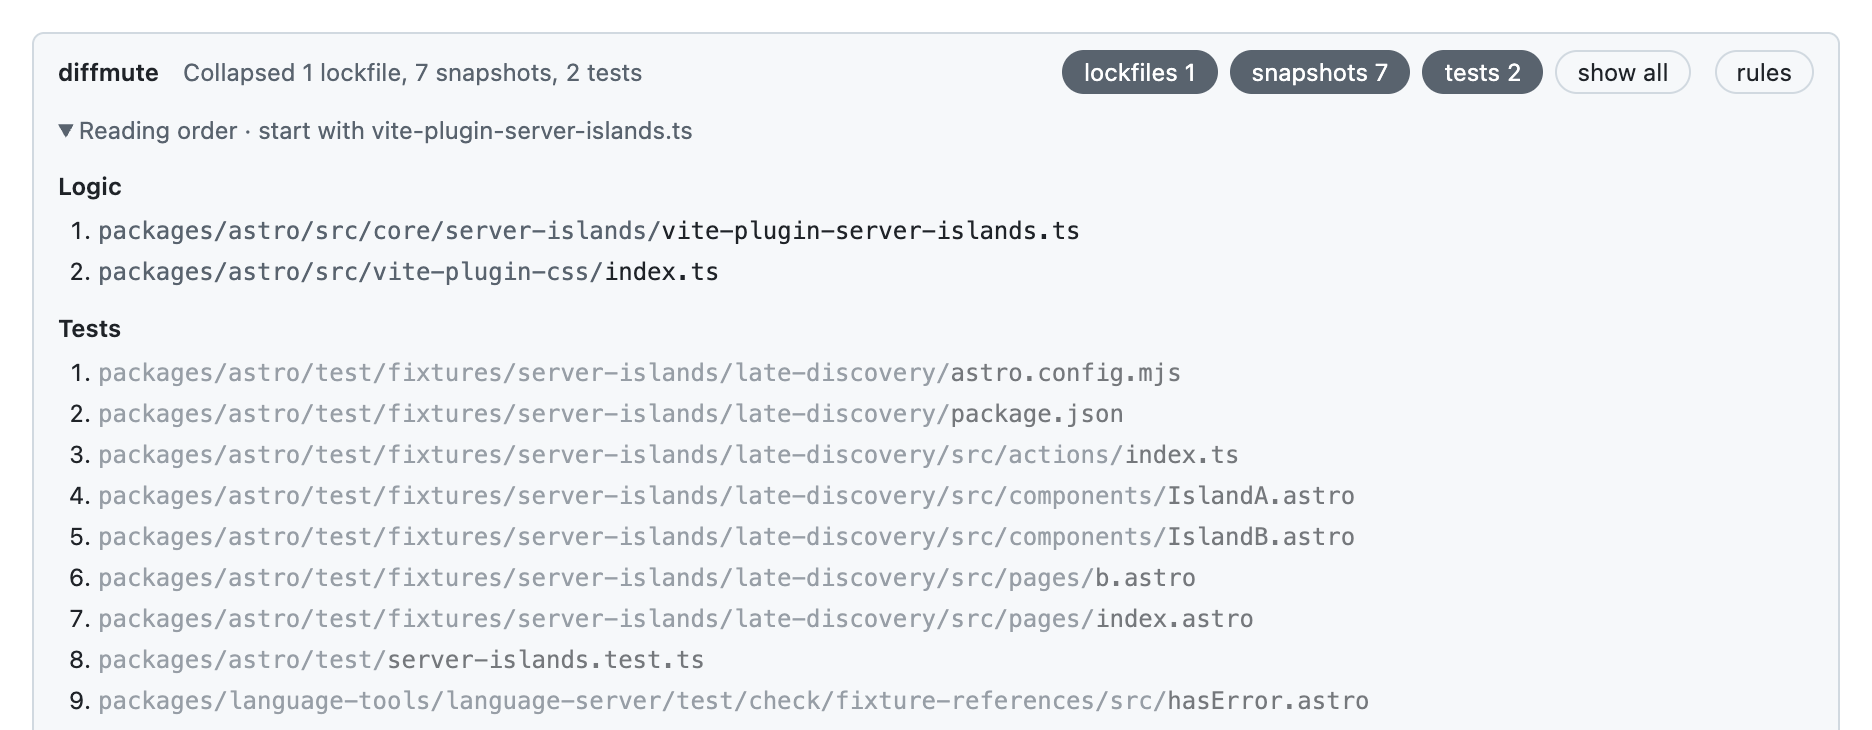Screen dimensions: 1872x730
Task: Open pages/index.astro fixture file
Action: [676, 619]
